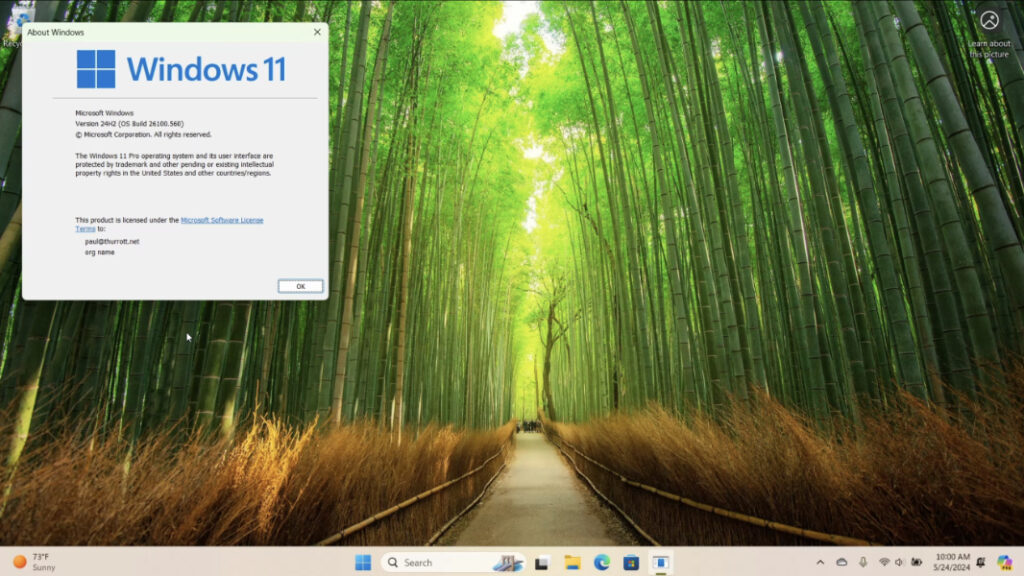1024x576 pixels.
Task: Click OK in the About Windows dialog
Action: point(300,285)
